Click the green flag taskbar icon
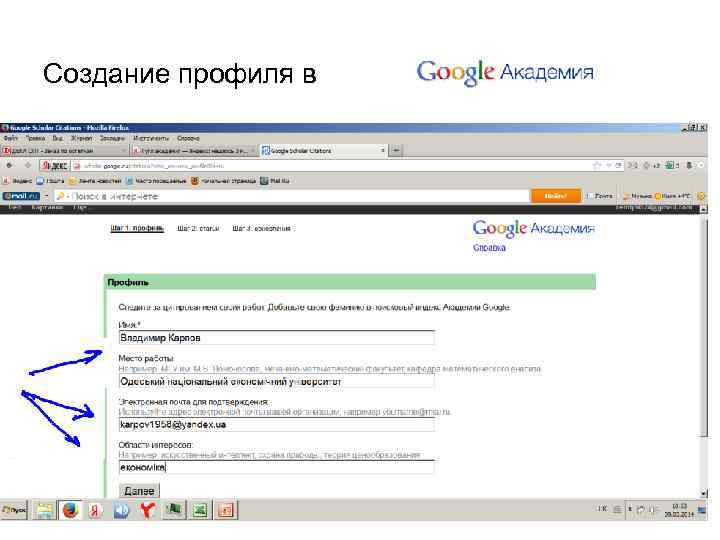720x540 pixels. [x=174, y=510]
